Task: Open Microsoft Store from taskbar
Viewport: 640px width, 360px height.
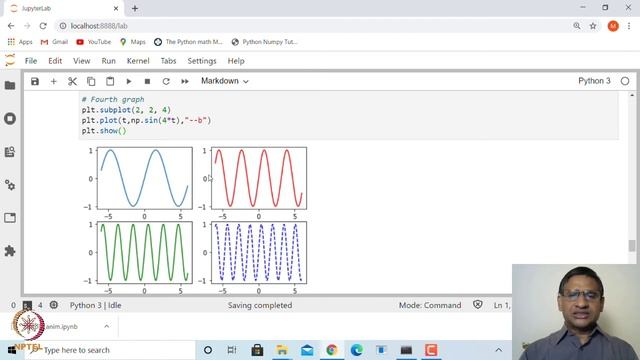Action: click(x=257, y=350)
